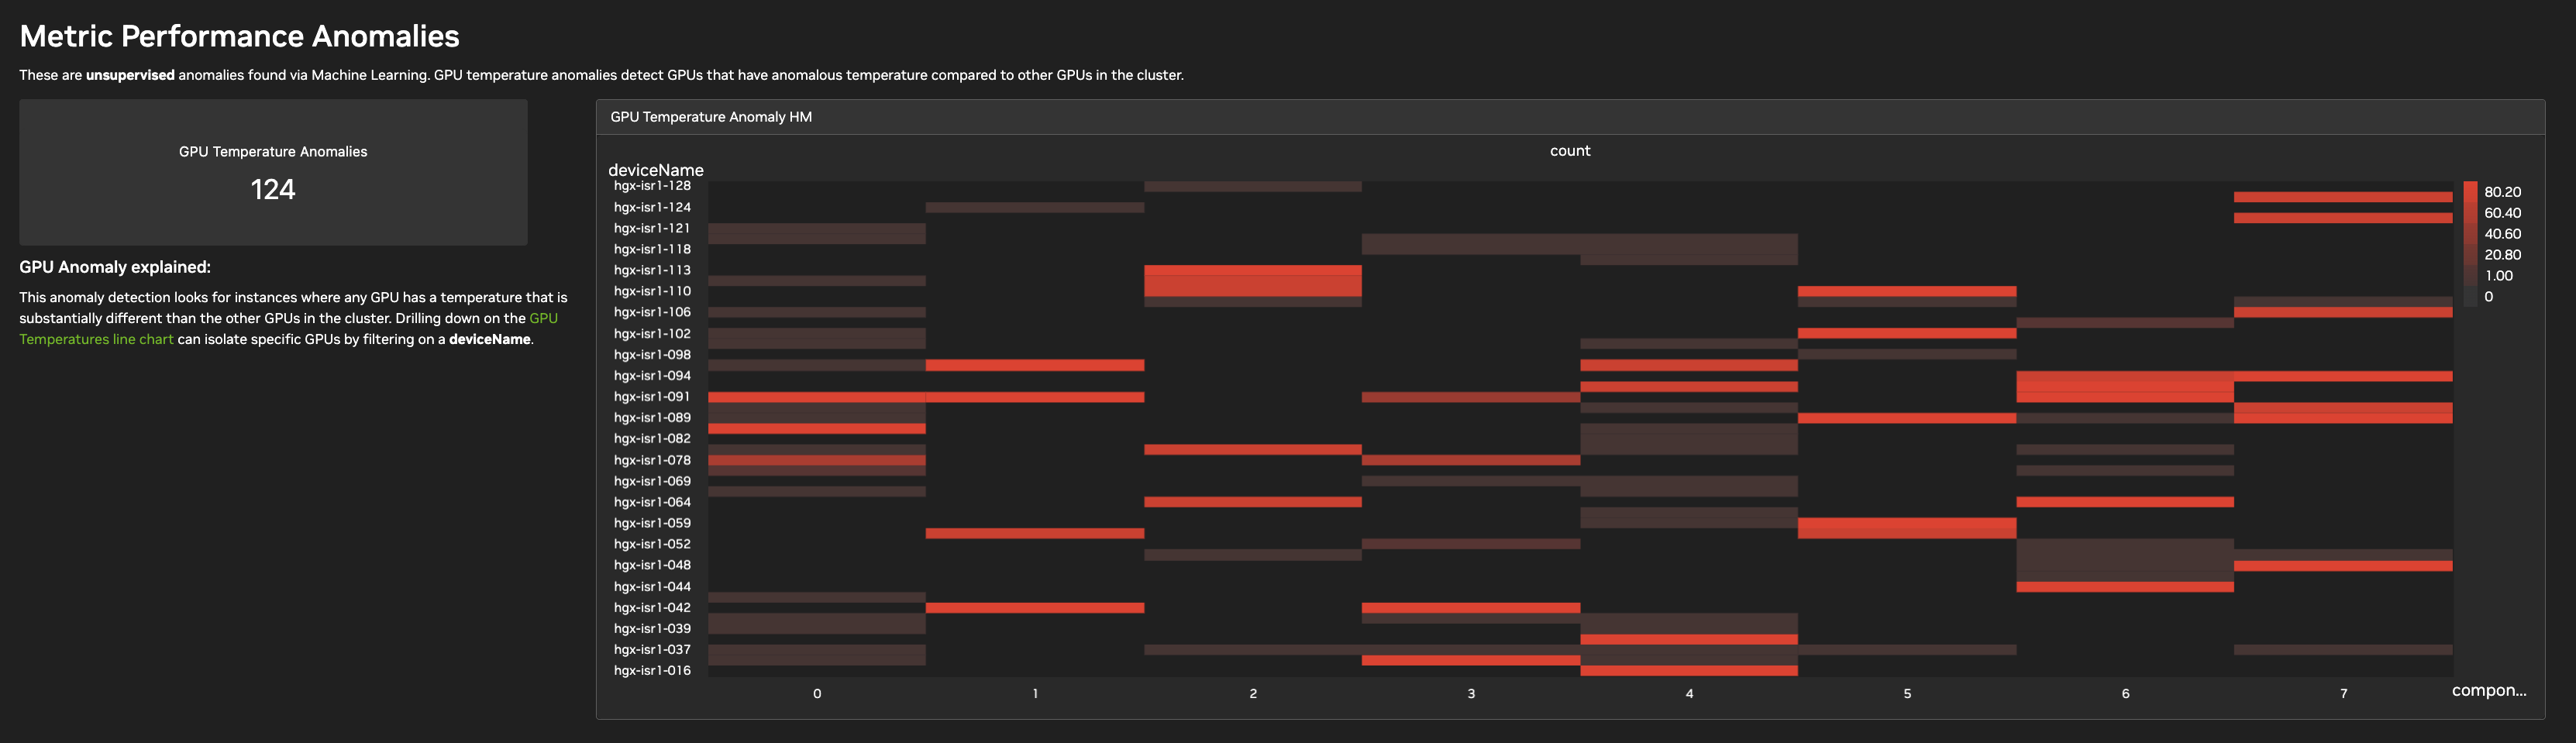The height and width of the screenshot is (743, 2576).
Task: Choose device label hgx-isr1-089
Action: pyautogui.click(x=652, y=418)
